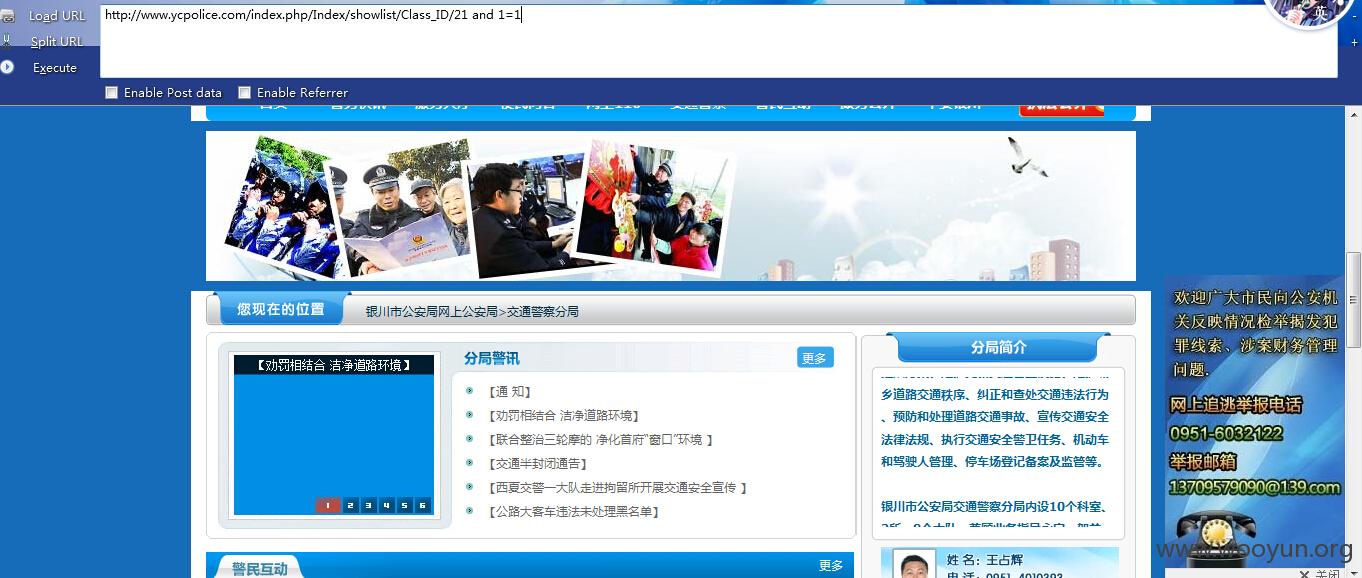Screen dimensions: 1362x578
Task: Click bullet icon beside 【通 知】
Action: point(470,391)
